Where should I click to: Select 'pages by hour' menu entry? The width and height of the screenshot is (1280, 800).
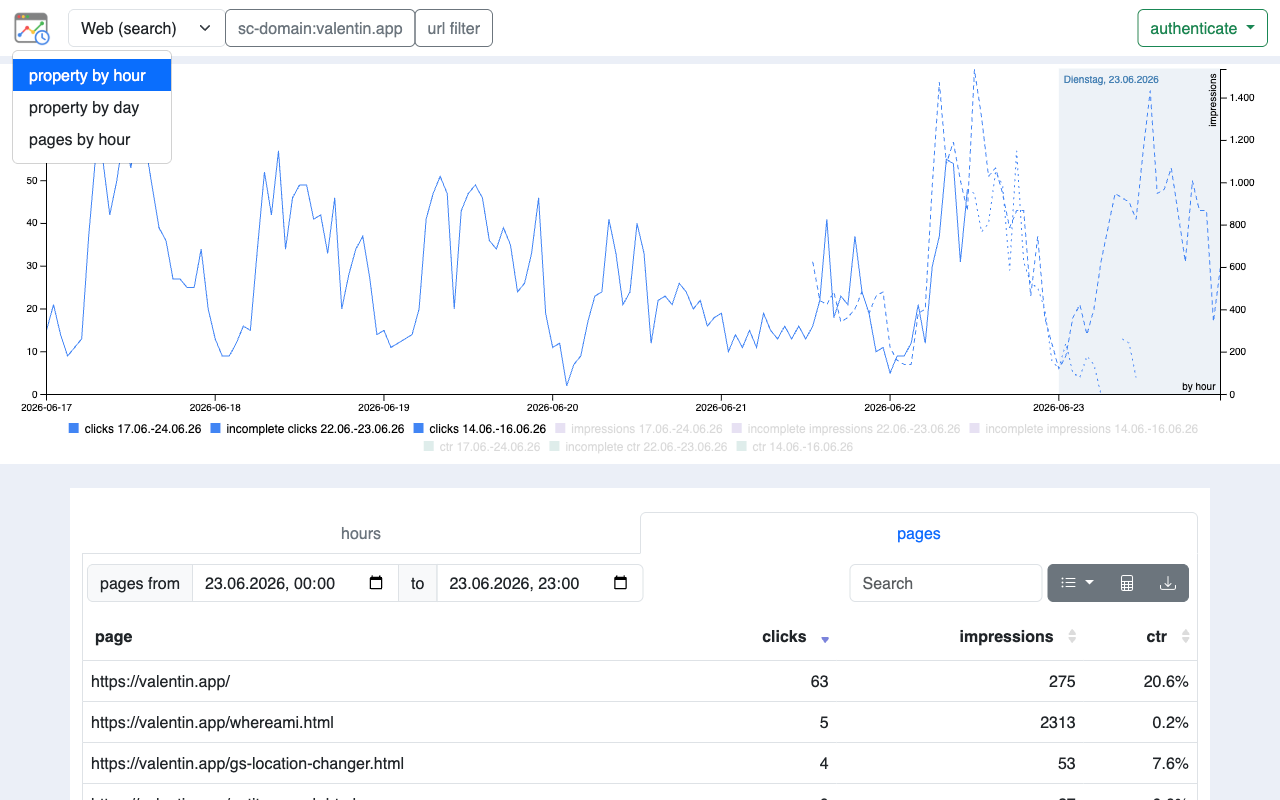[92, 139]
